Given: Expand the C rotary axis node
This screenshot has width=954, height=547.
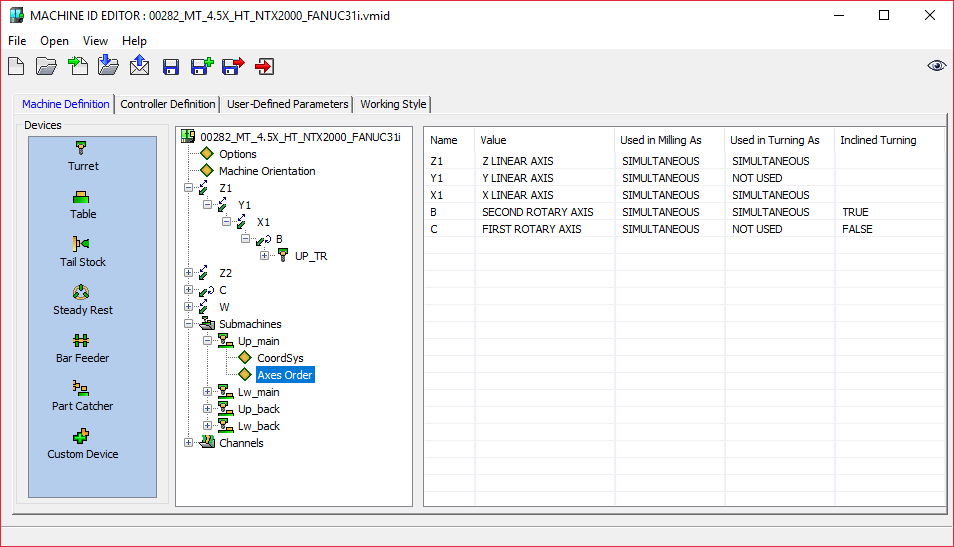Looking at the screenshot, I should 189,290.
